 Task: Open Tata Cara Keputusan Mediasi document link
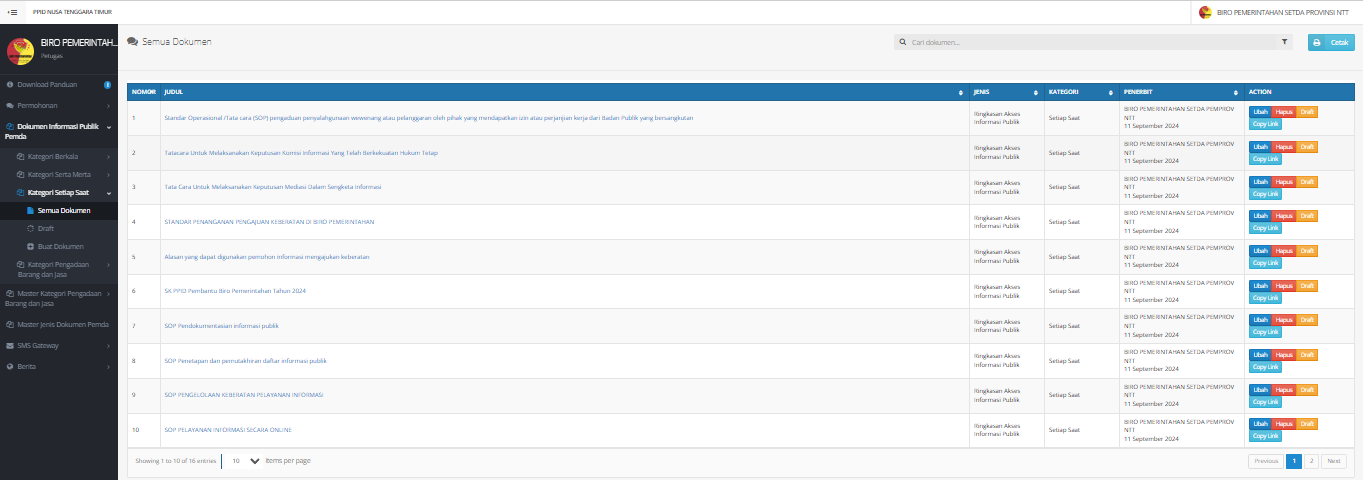click(x=272, y=187)
